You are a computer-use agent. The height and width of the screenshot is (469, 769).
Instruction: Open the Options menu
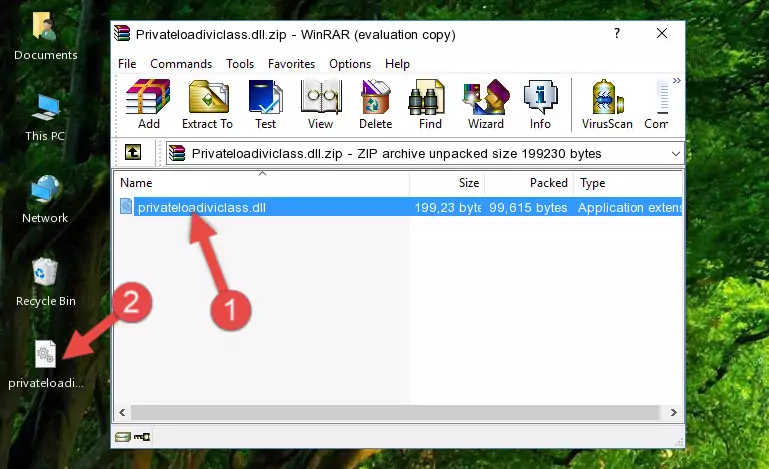(350, 64)
